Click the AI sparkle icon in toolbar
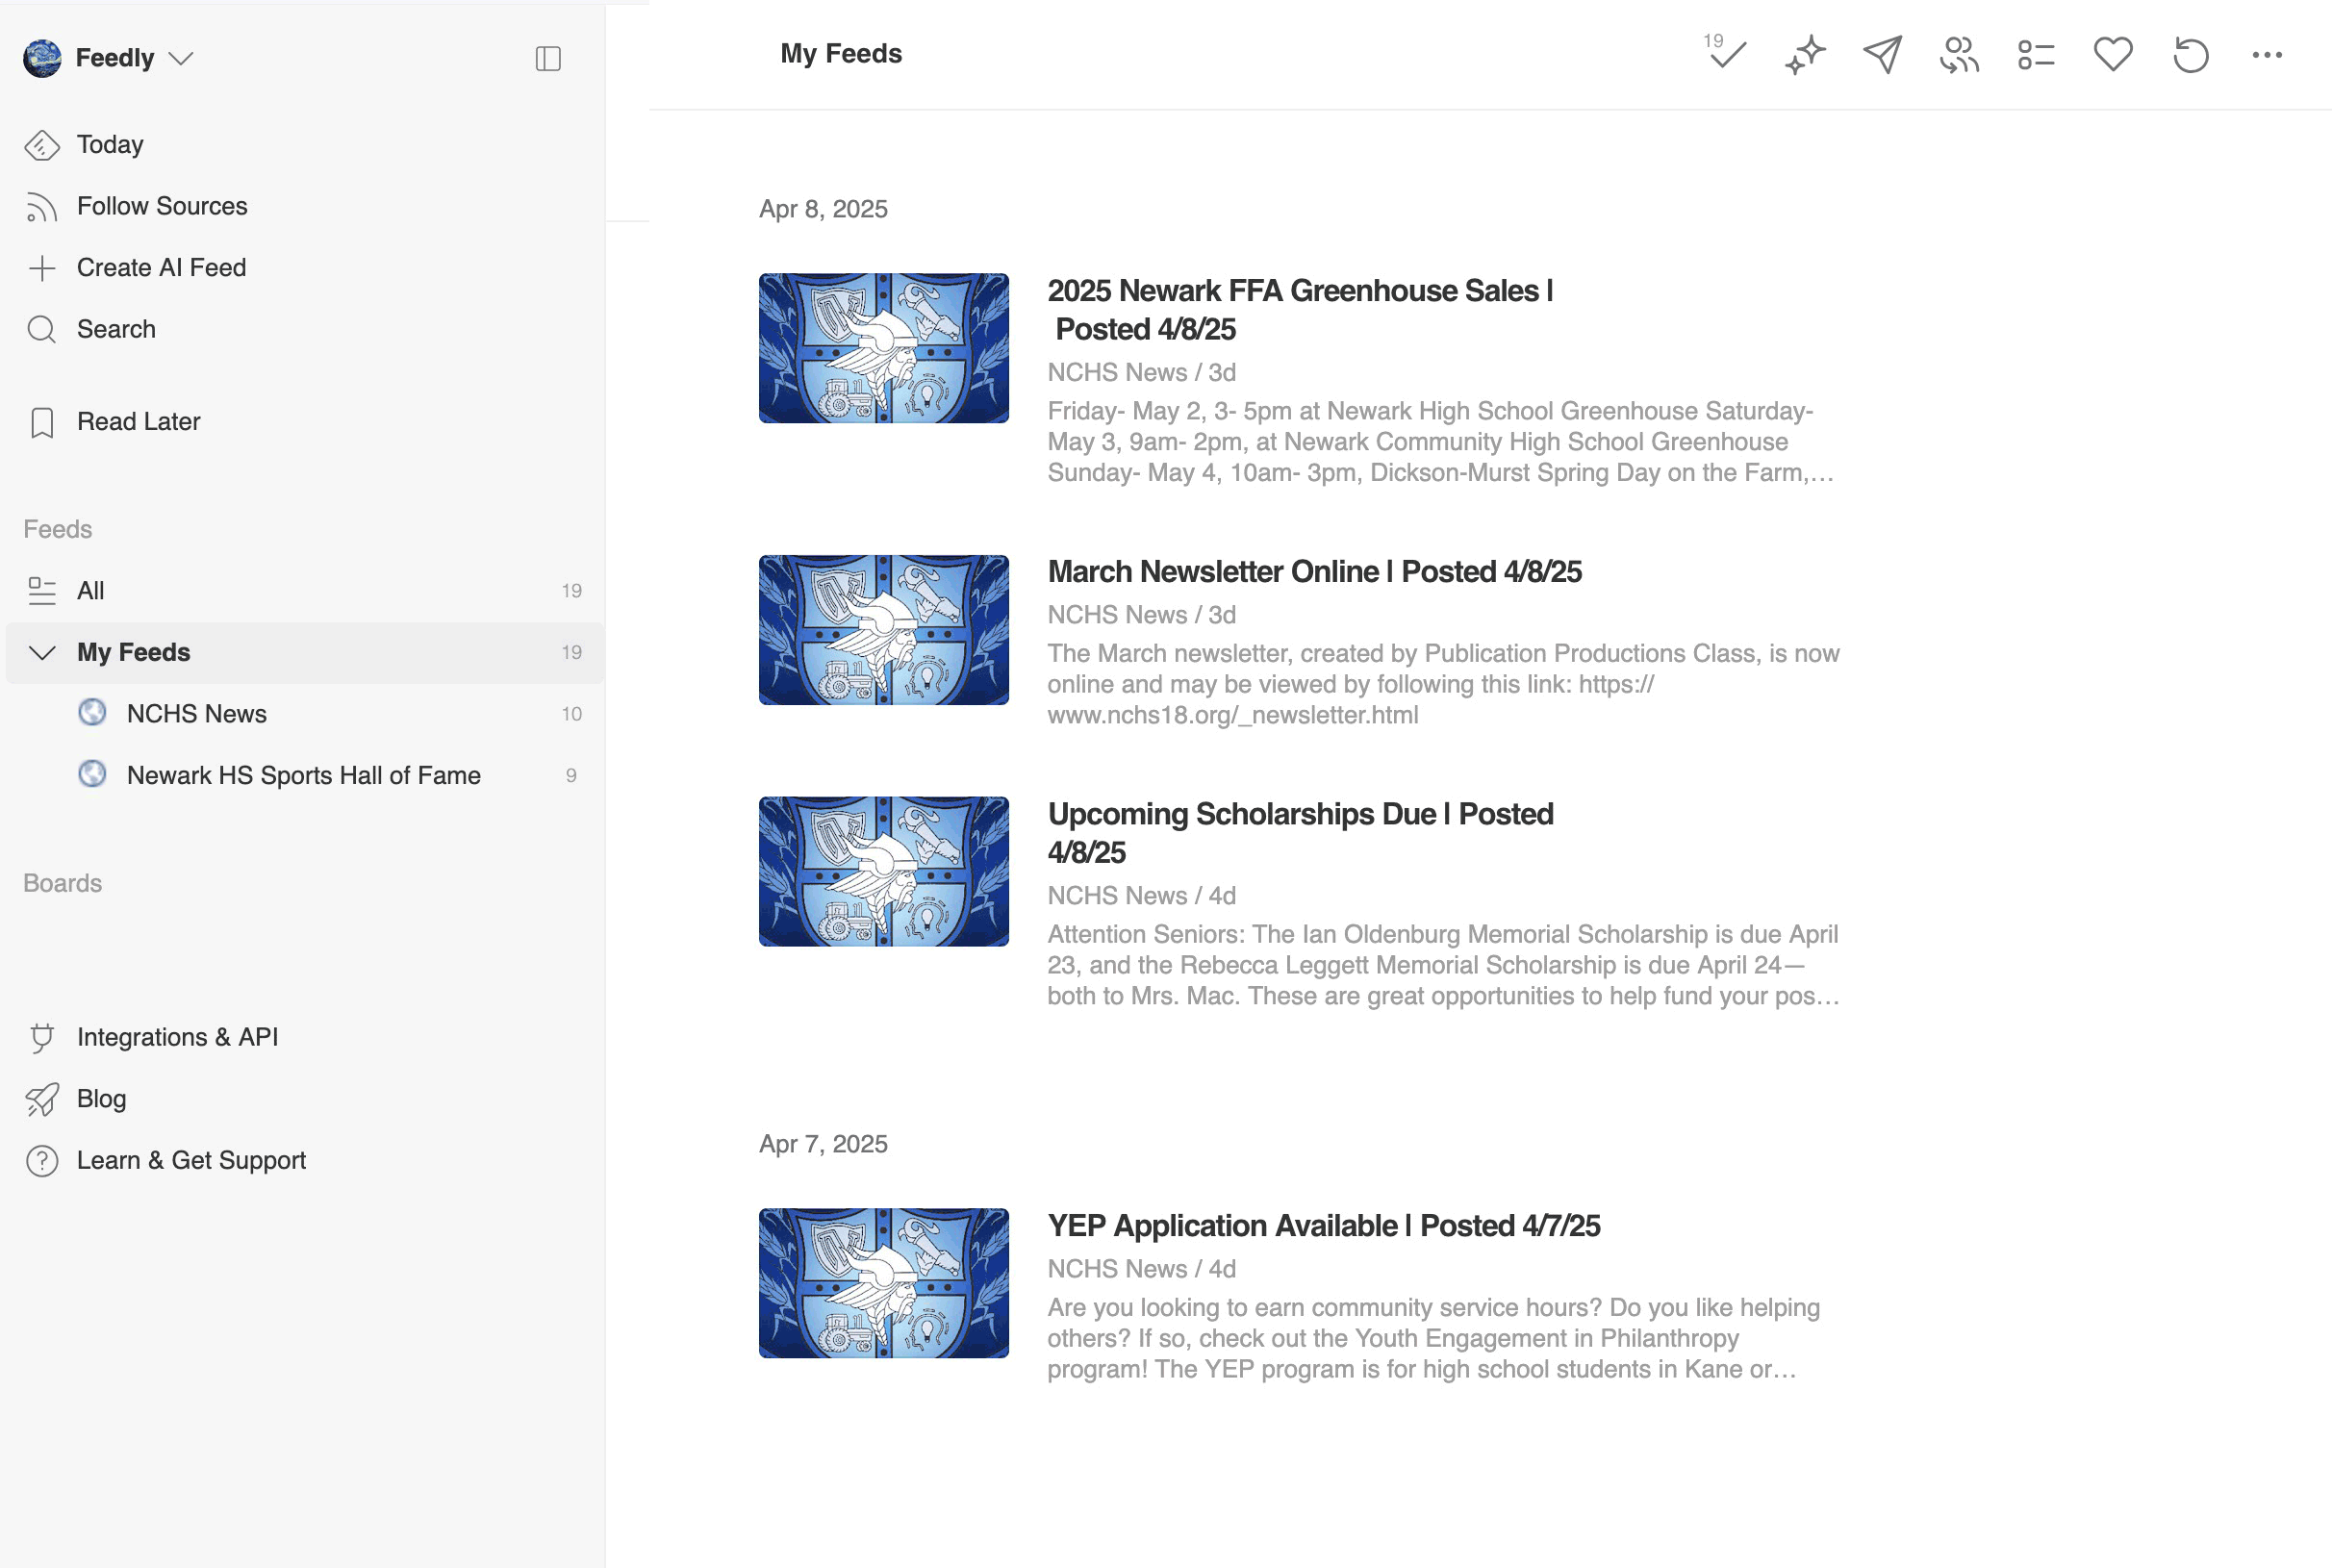This screenshot has width=2332, height=1568. (1804, 54)
